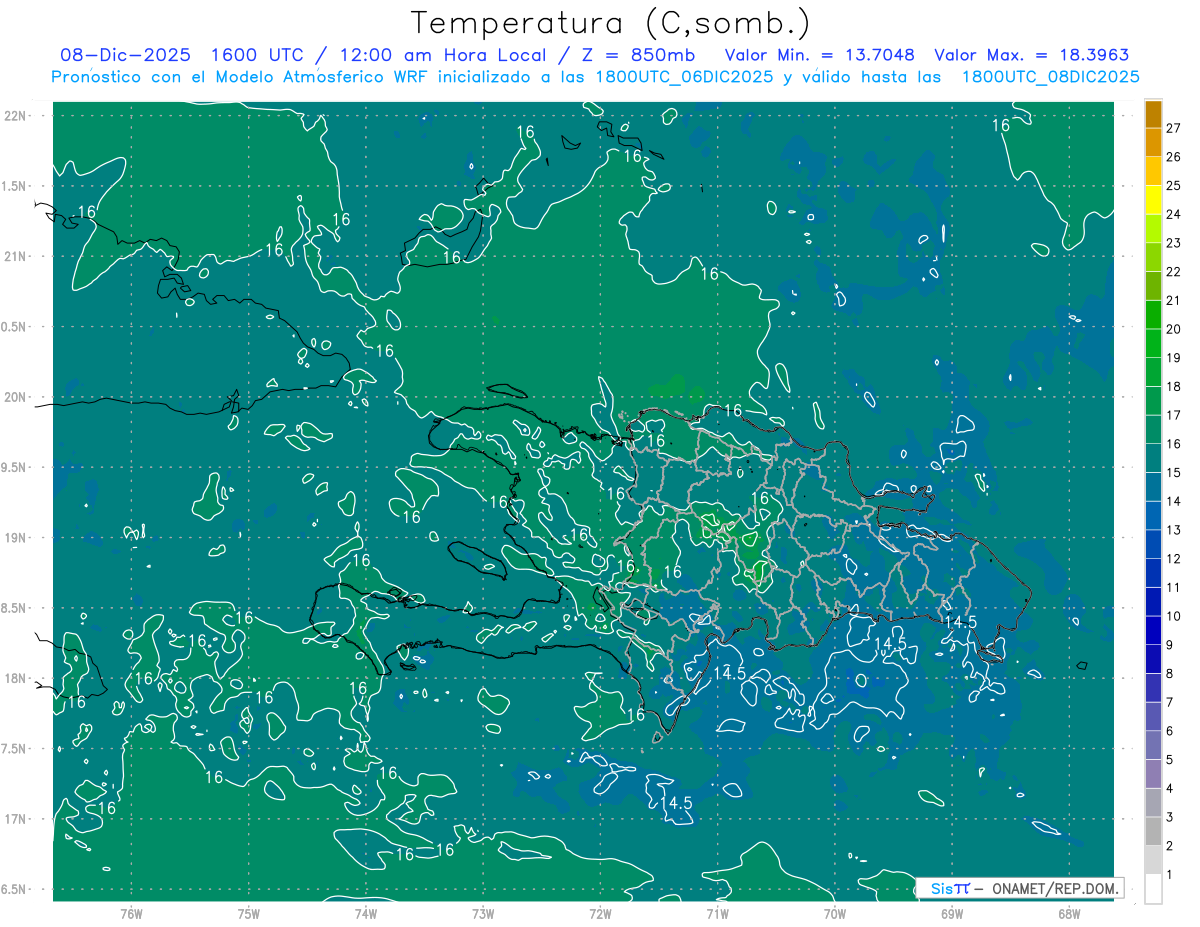Click the "13" color scale label
Screen dimensions: 1200x927
(1173, 530)
